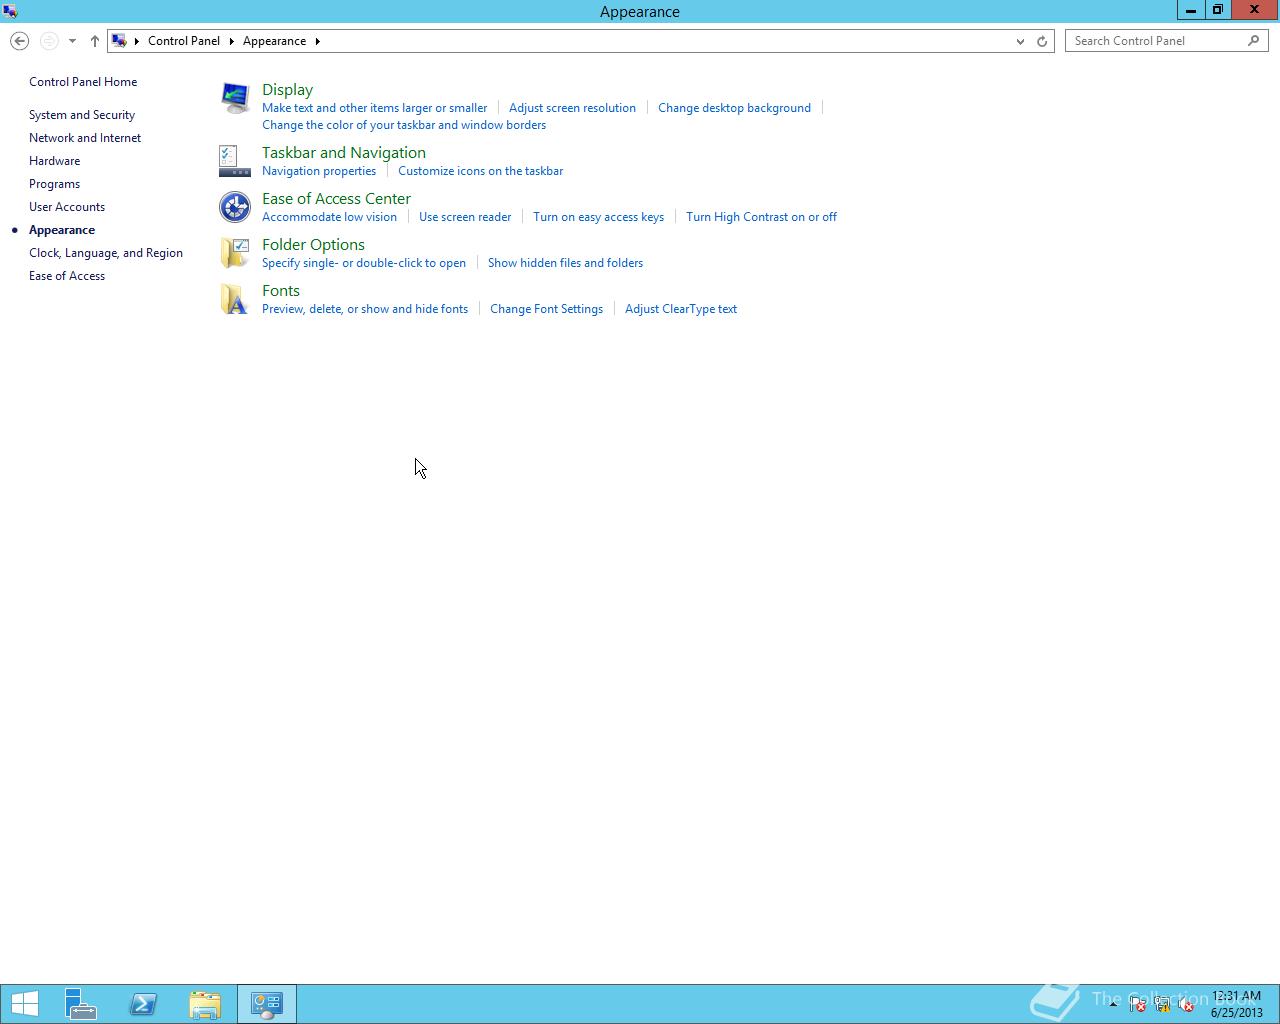Open the Start button on the taskbar
The height and width of the screenshot is (1024, 1280).
[25, 1004]
